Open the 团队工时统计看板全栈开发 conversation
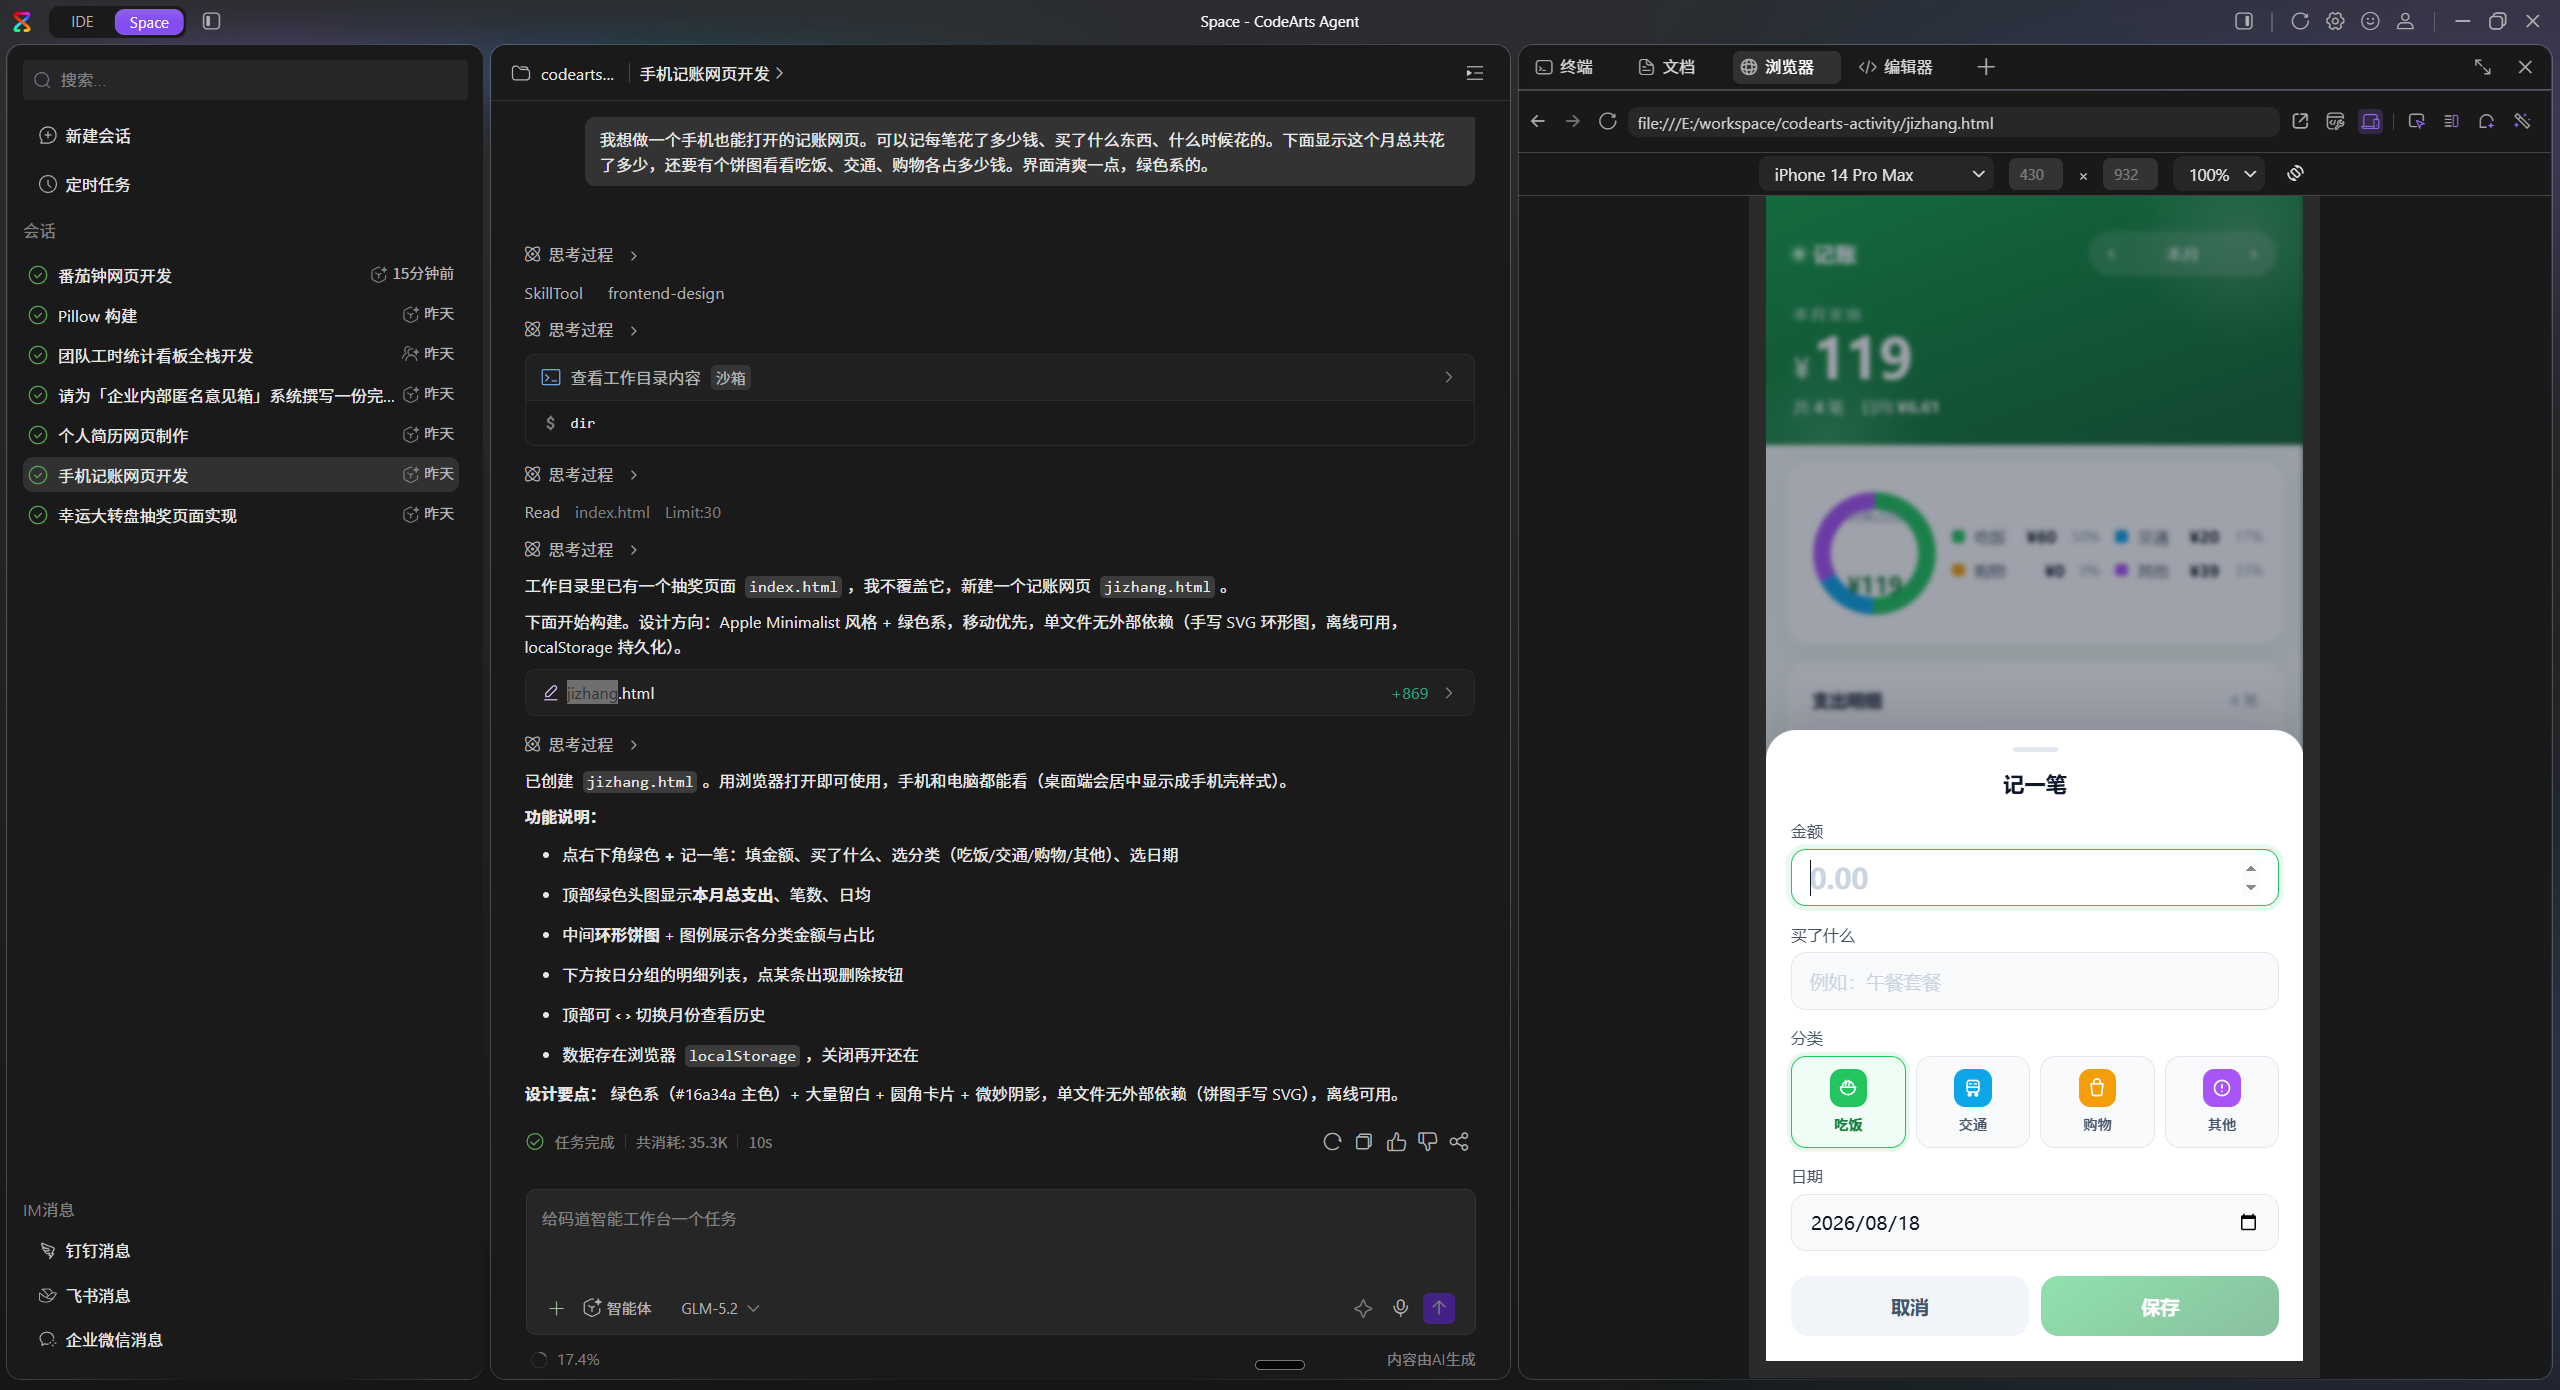Viewport: 2560px width, 1390px height. pos(240,355)
